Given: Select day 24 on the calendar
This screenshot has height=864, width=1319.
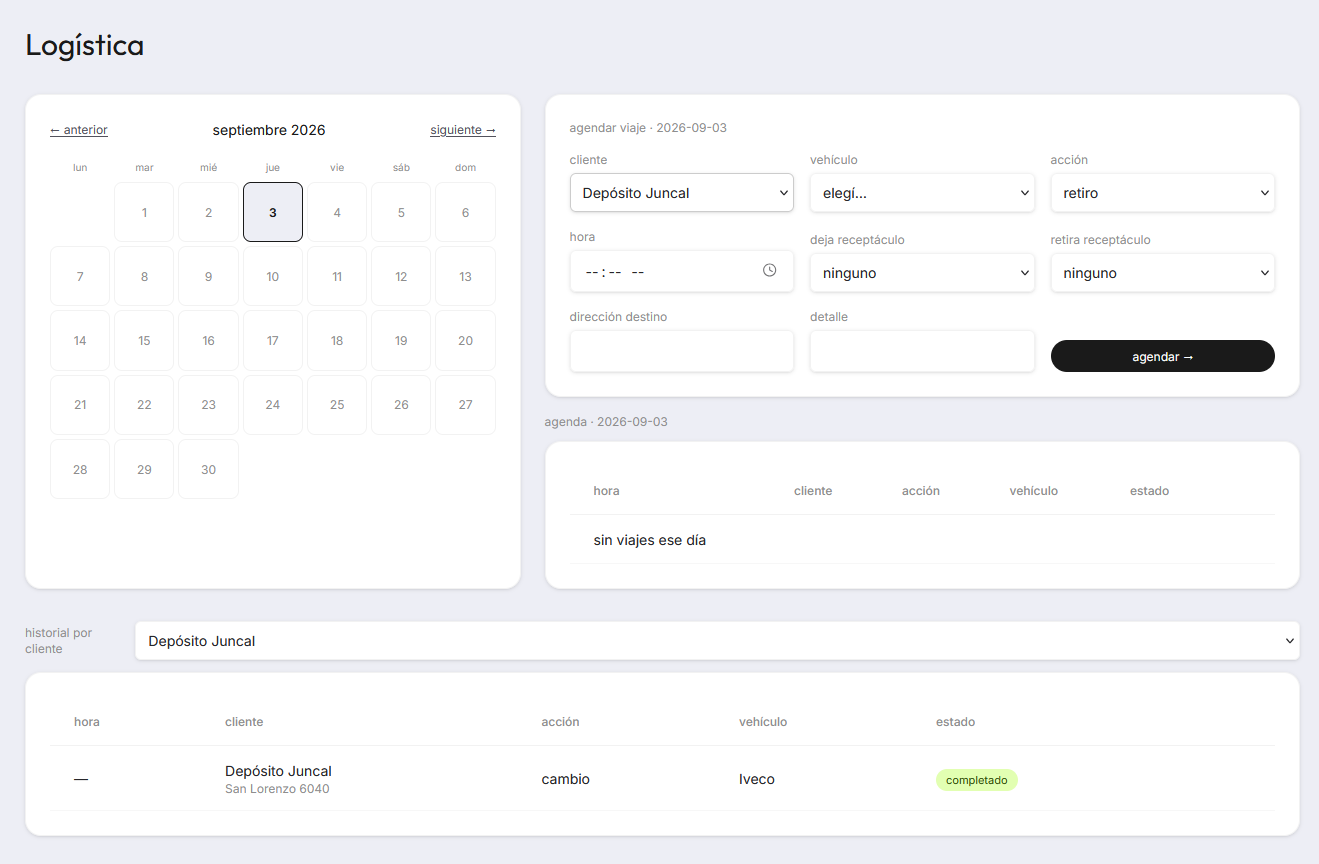Looking at the screenshot, I should point(273,405).
